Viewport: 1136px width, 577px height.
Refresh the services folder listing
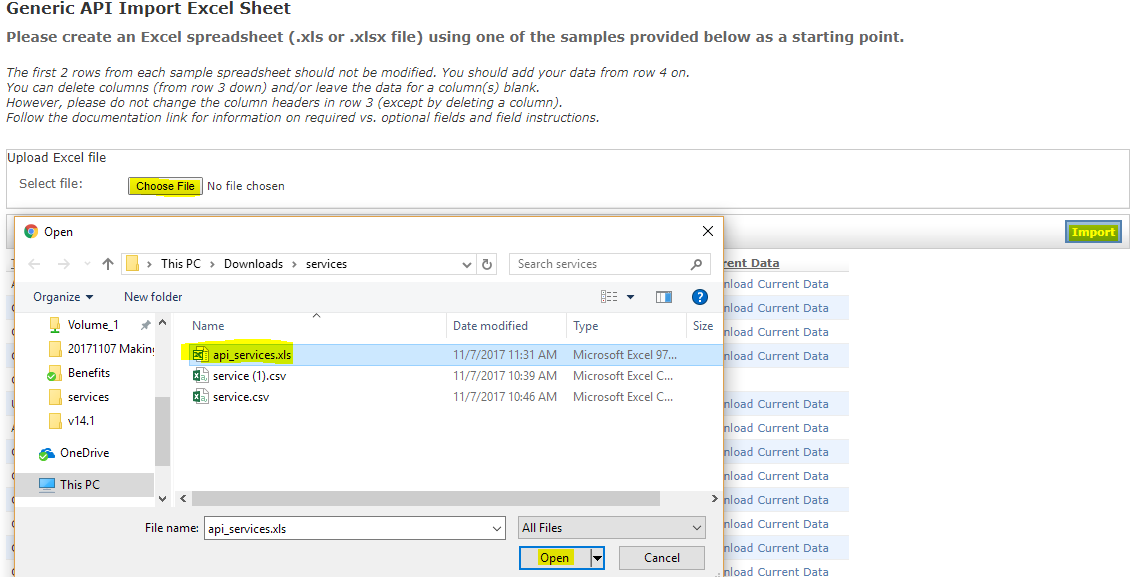(487, 264)
